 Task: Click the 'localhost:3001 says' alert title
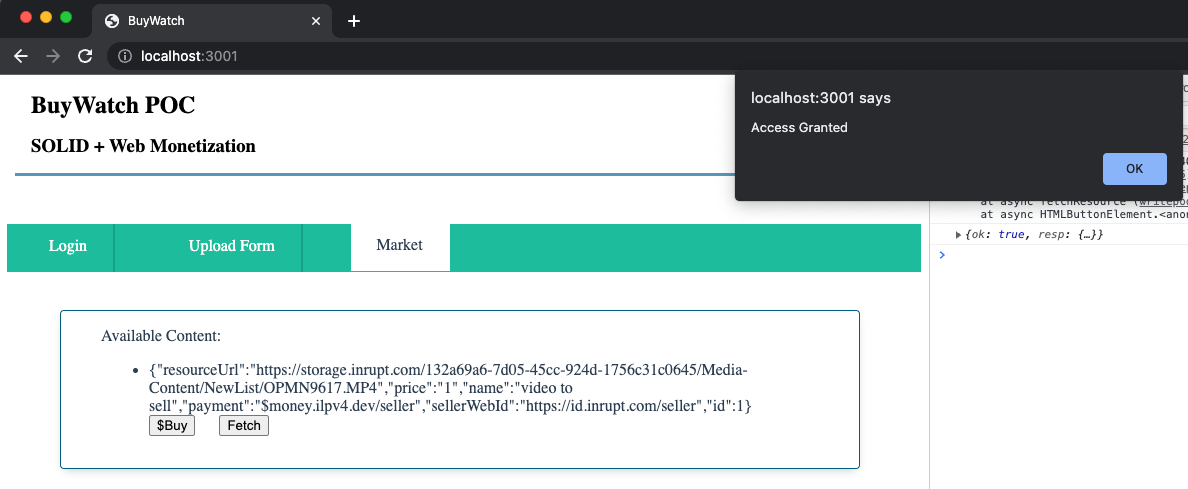coord(821,98)
